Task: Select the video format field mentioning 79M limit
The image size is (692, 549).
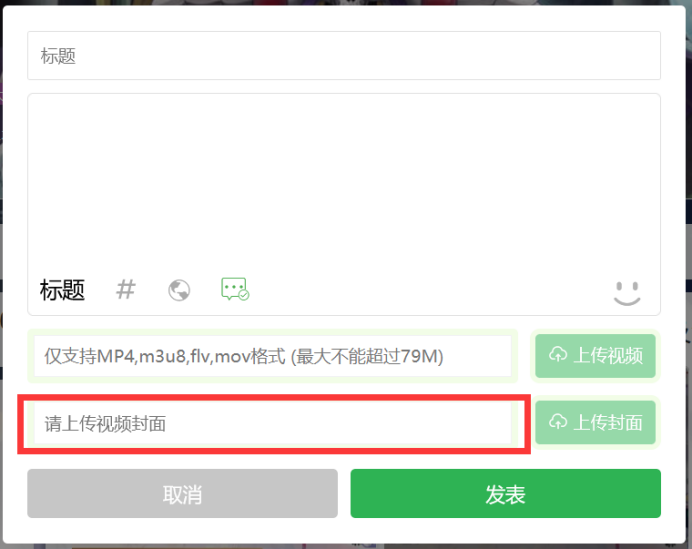Action: pos(273,356)
